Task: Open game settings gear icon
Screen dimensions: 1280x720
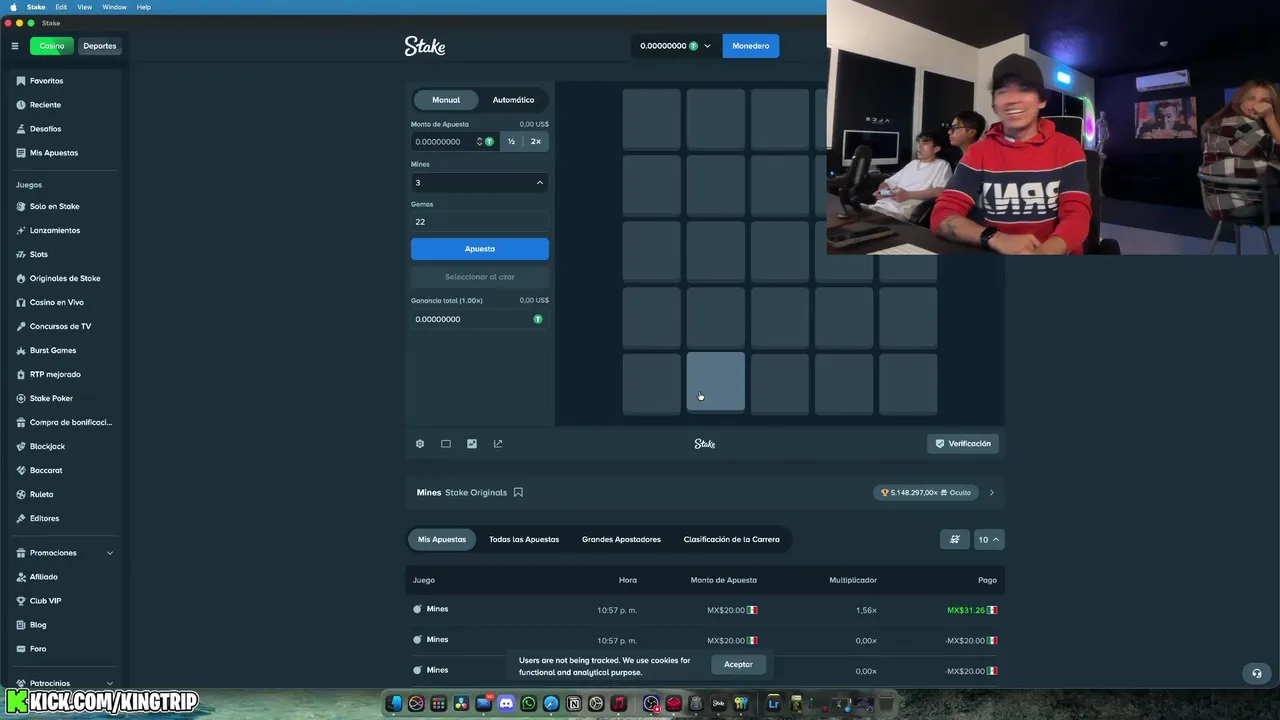Action: (x=420, y=444)
